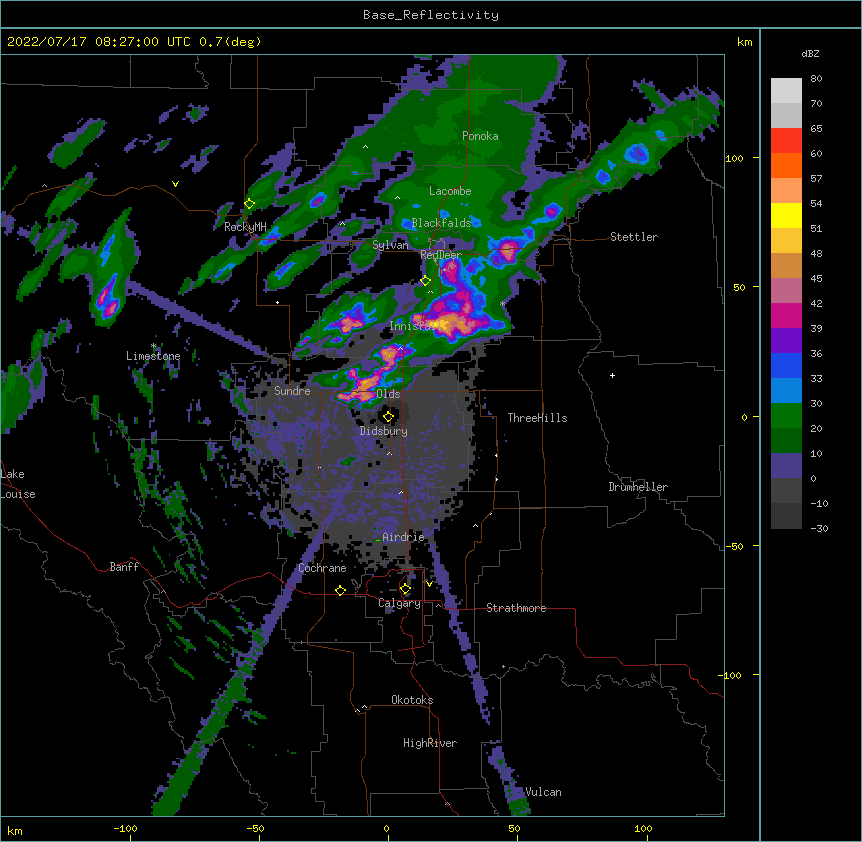Image resolution: width=862 pixels, height=842 pixels.
Task: Select the Airdrie map label
Action: tap(404, 537)
